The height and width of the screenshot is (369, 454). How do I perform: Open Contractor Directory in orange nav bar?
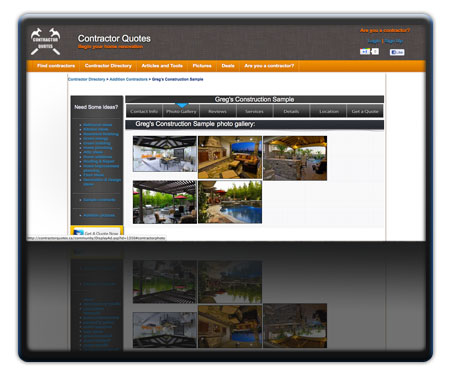pos(108,66)
